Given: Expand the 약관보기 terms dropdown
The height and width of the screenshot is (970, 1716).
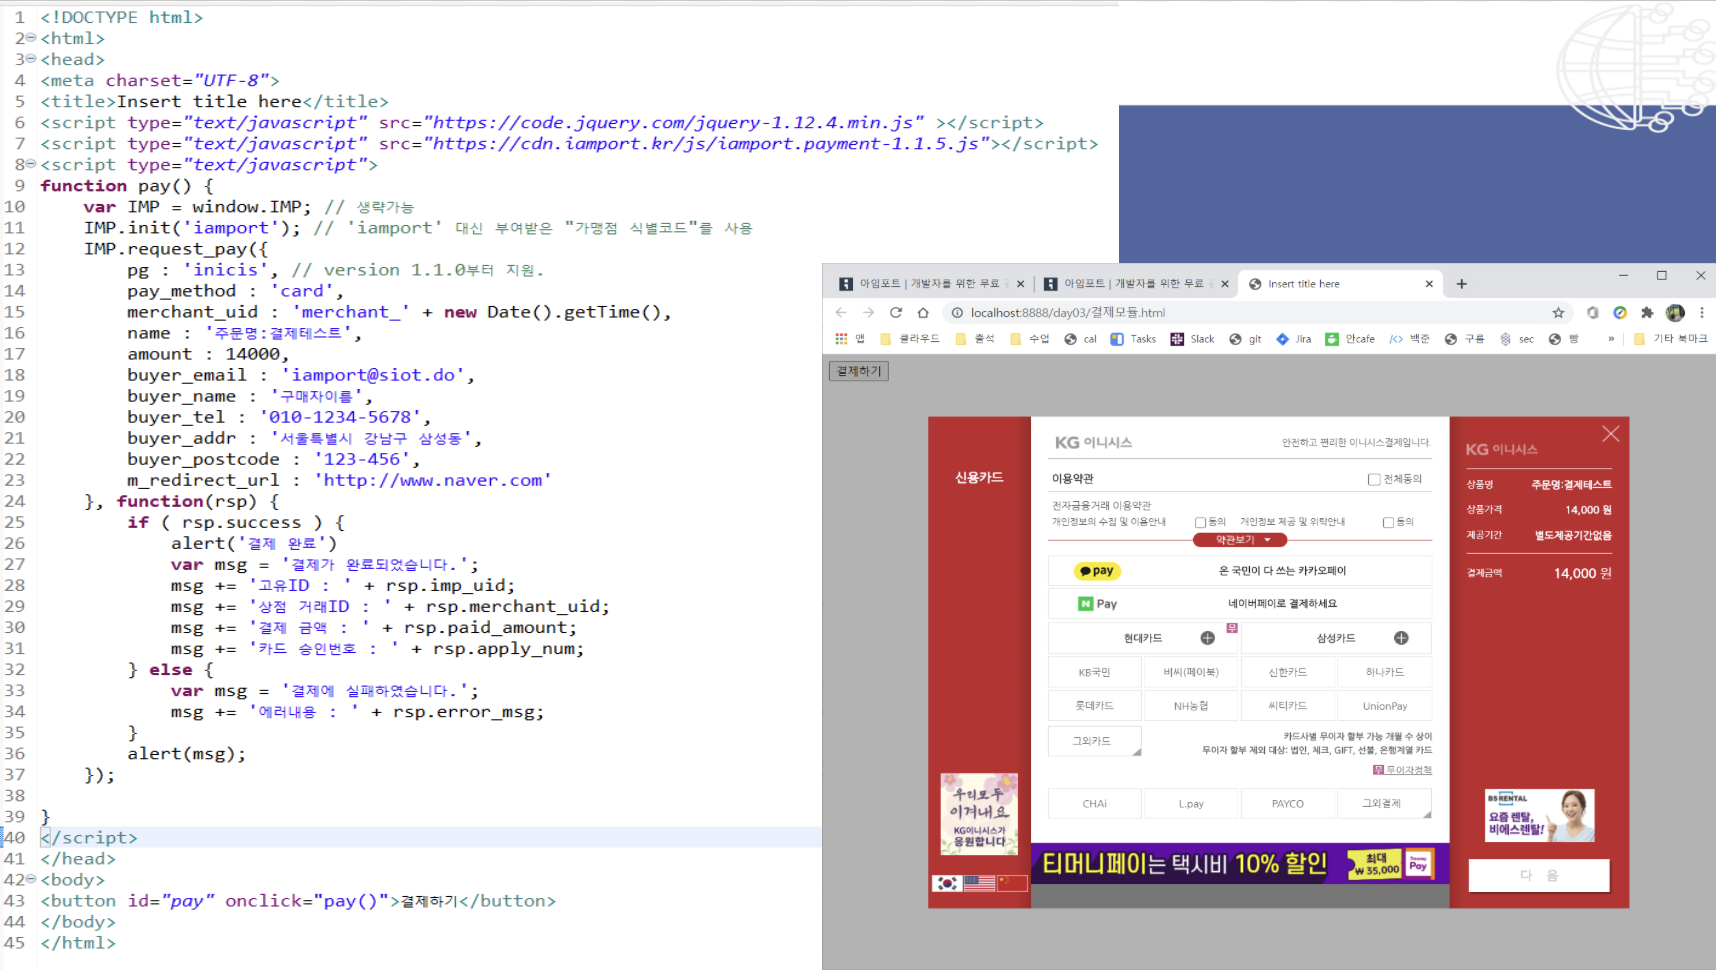Looking at the screenshot, I should tap(1240, 540).
